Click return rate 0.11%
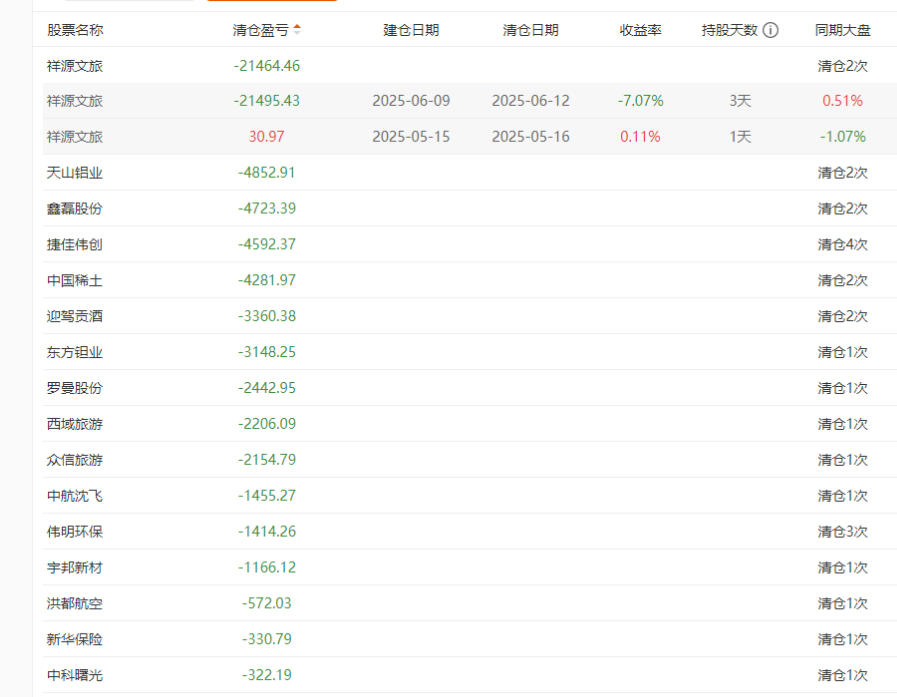897x697 pixels. (x=640, y=137)
